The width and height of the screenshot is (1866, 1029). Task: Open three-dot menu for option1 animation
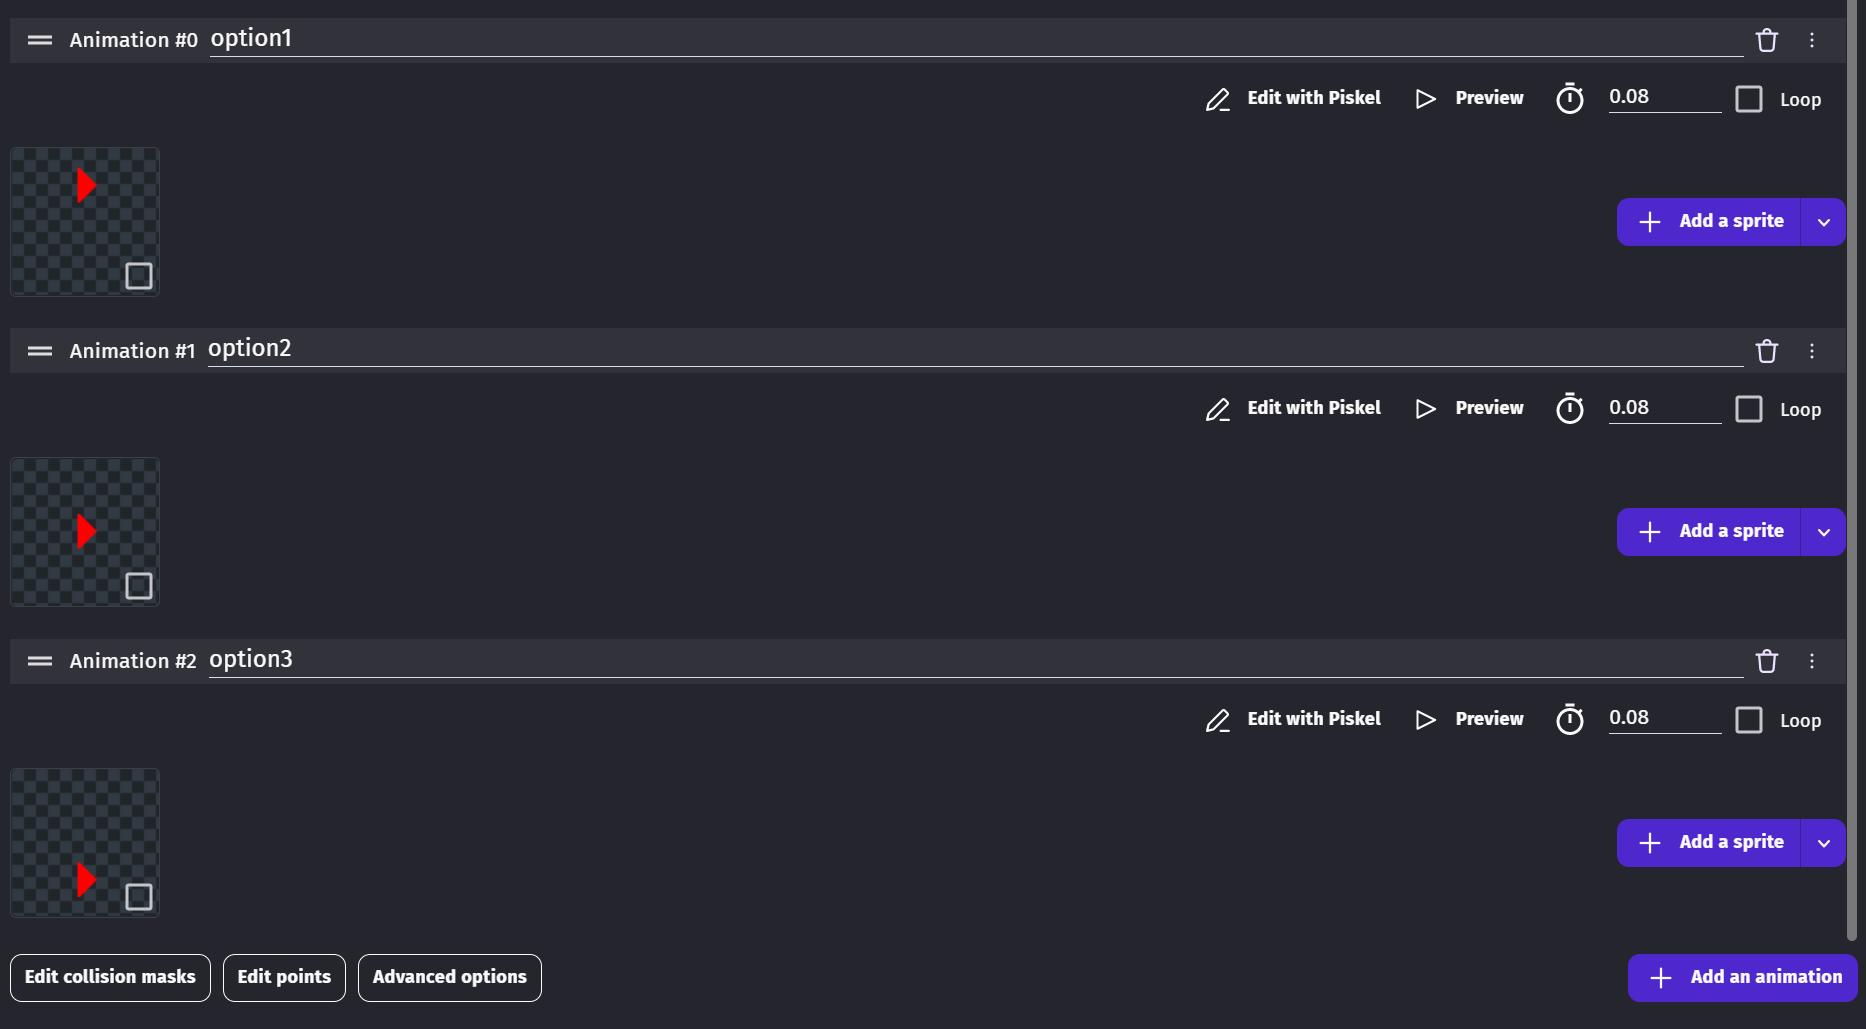[x=1812, y=41]
